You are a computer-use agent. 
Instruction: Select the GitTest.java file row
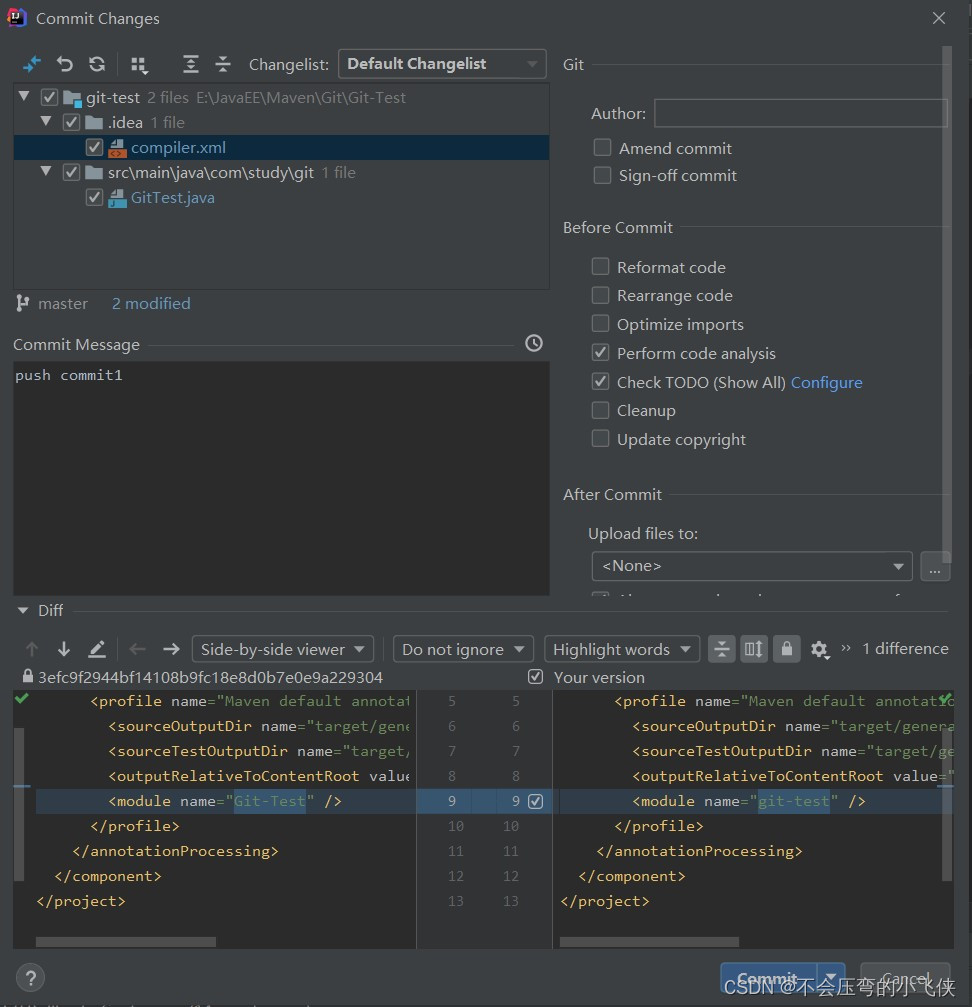[281, 198]
